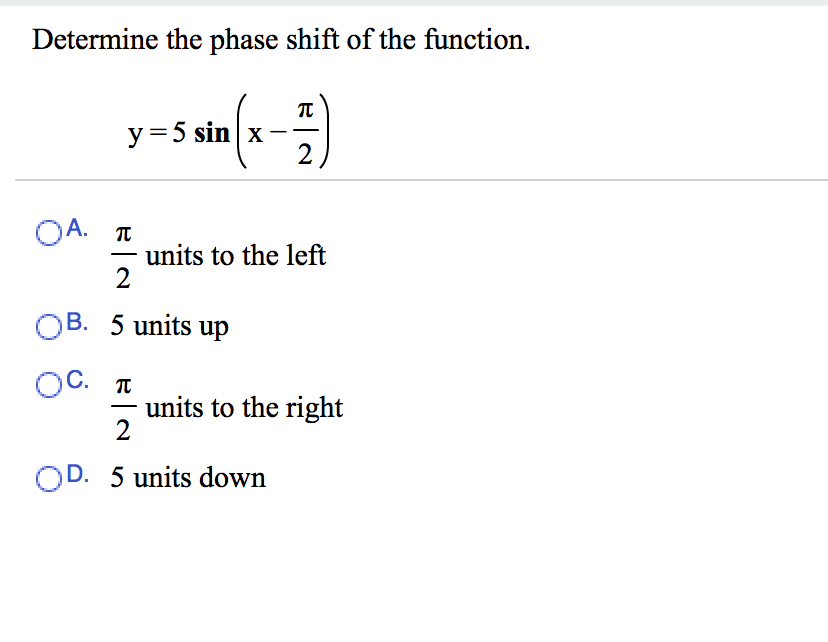Click the π/2 fraction in option A
The width and height of the screenshot is (828, 642).
point(121,256)
